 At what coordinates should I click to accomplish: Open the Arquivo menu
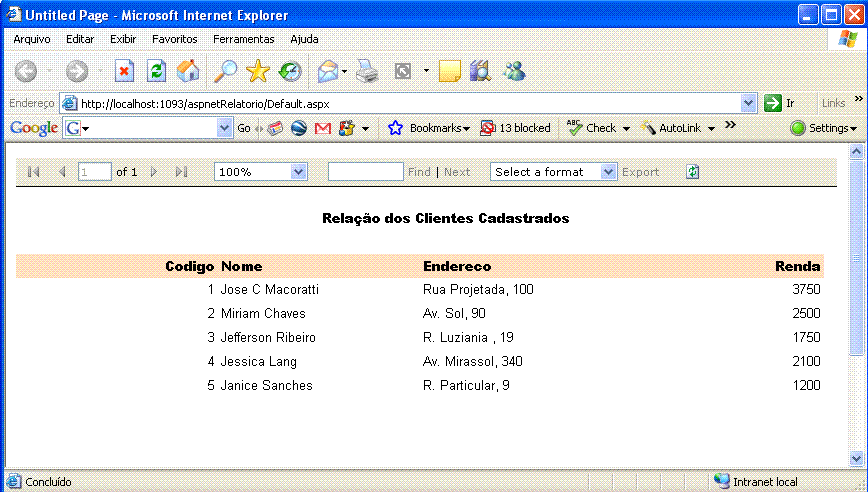[x=32, y=39]
